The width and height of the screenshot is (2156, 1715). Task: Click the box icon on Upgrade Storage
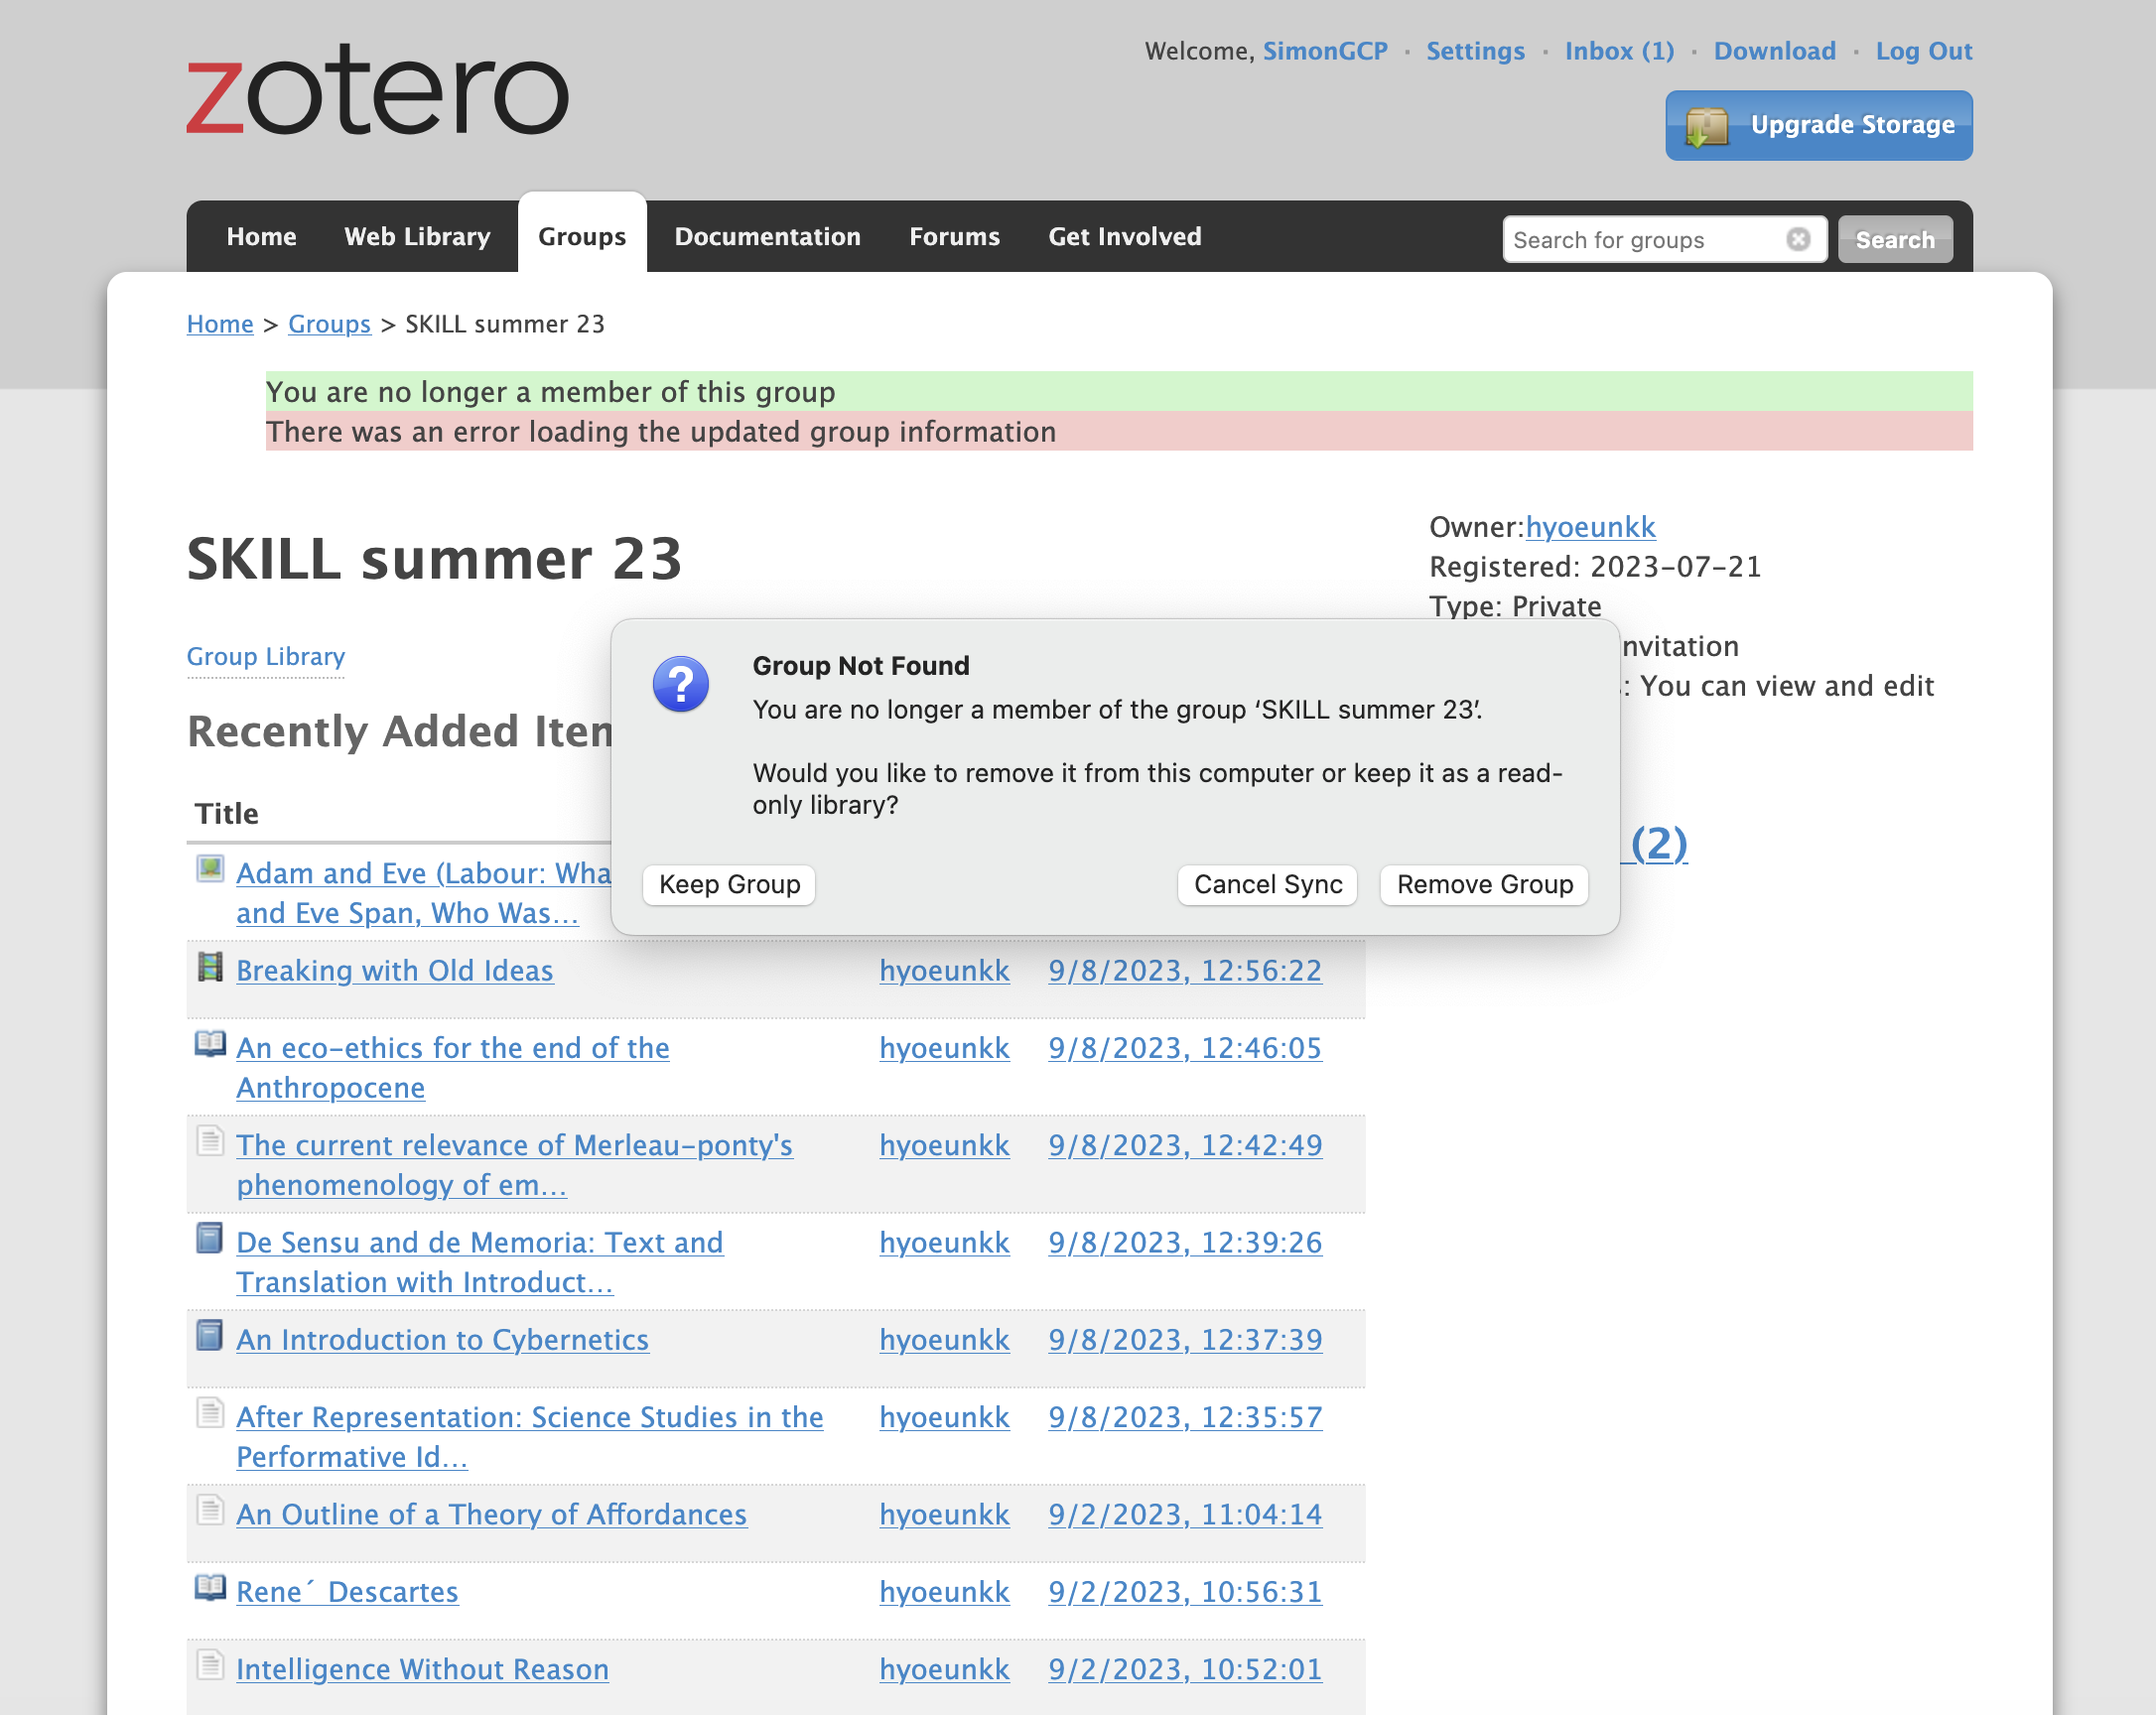point(1707,127)
